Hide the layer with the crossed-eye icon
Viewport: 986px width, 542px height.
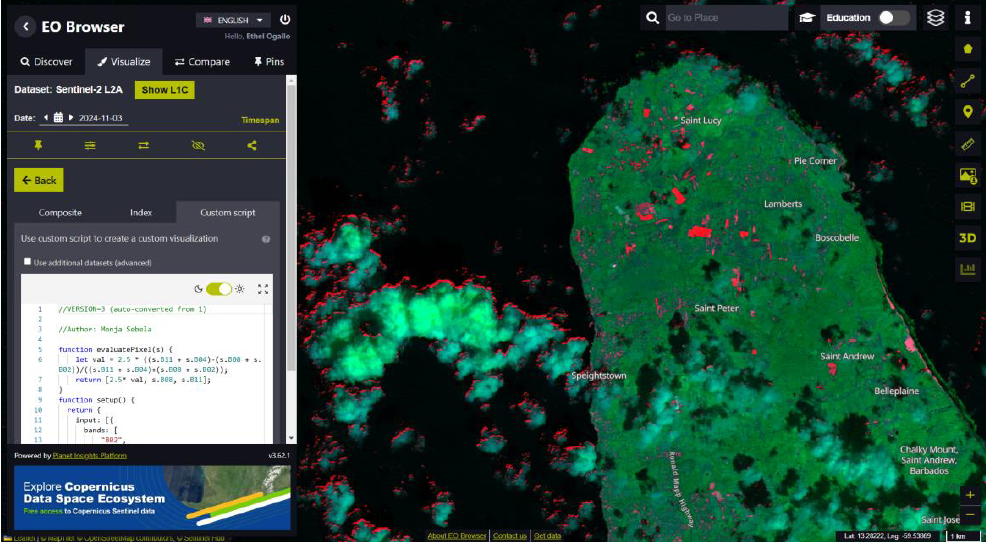(x=198, y=145)
